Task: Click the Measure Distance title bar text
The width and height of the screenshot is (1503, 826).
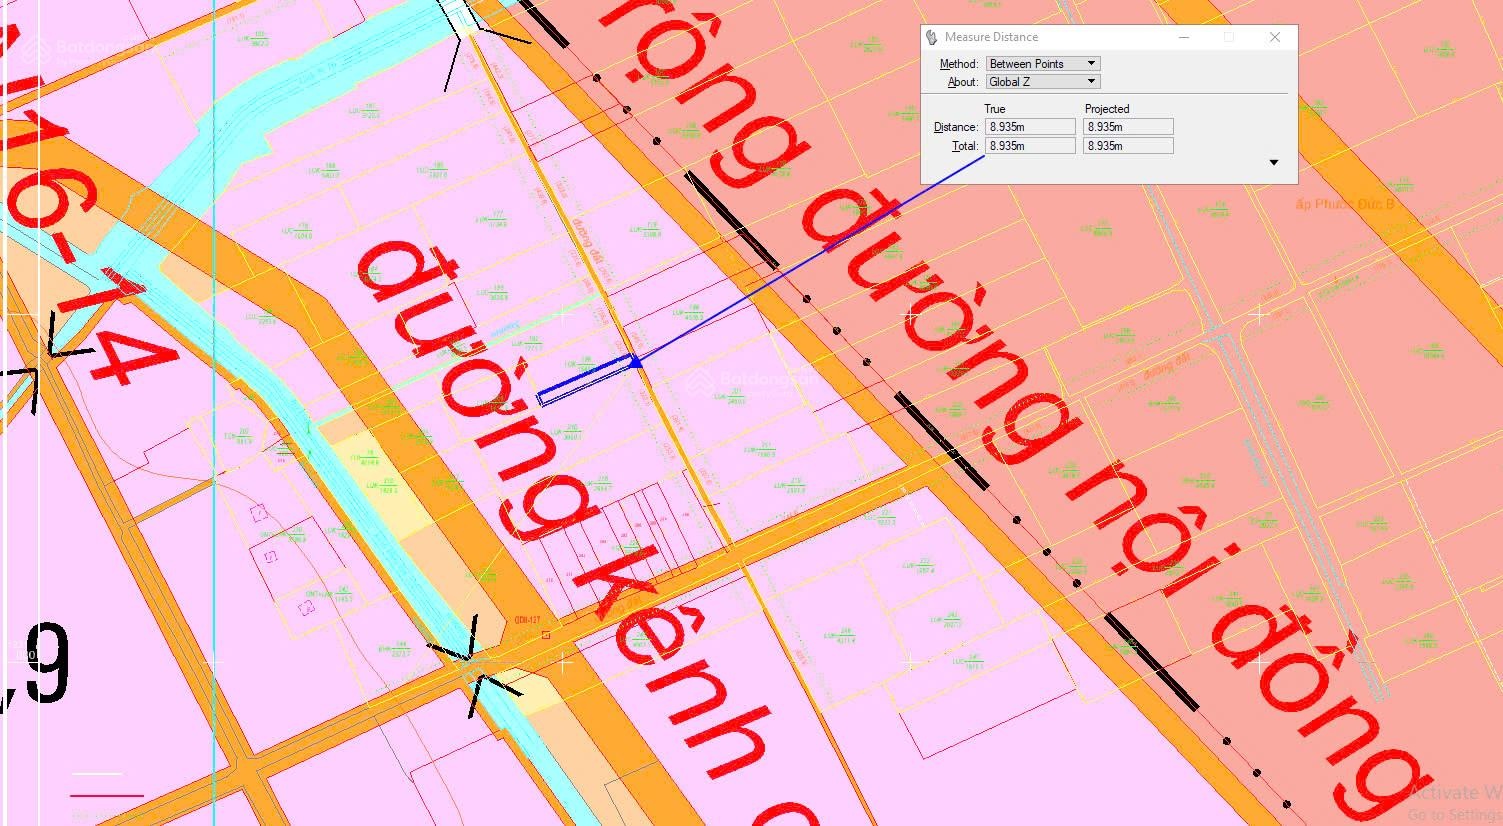Action: [991, 37]
